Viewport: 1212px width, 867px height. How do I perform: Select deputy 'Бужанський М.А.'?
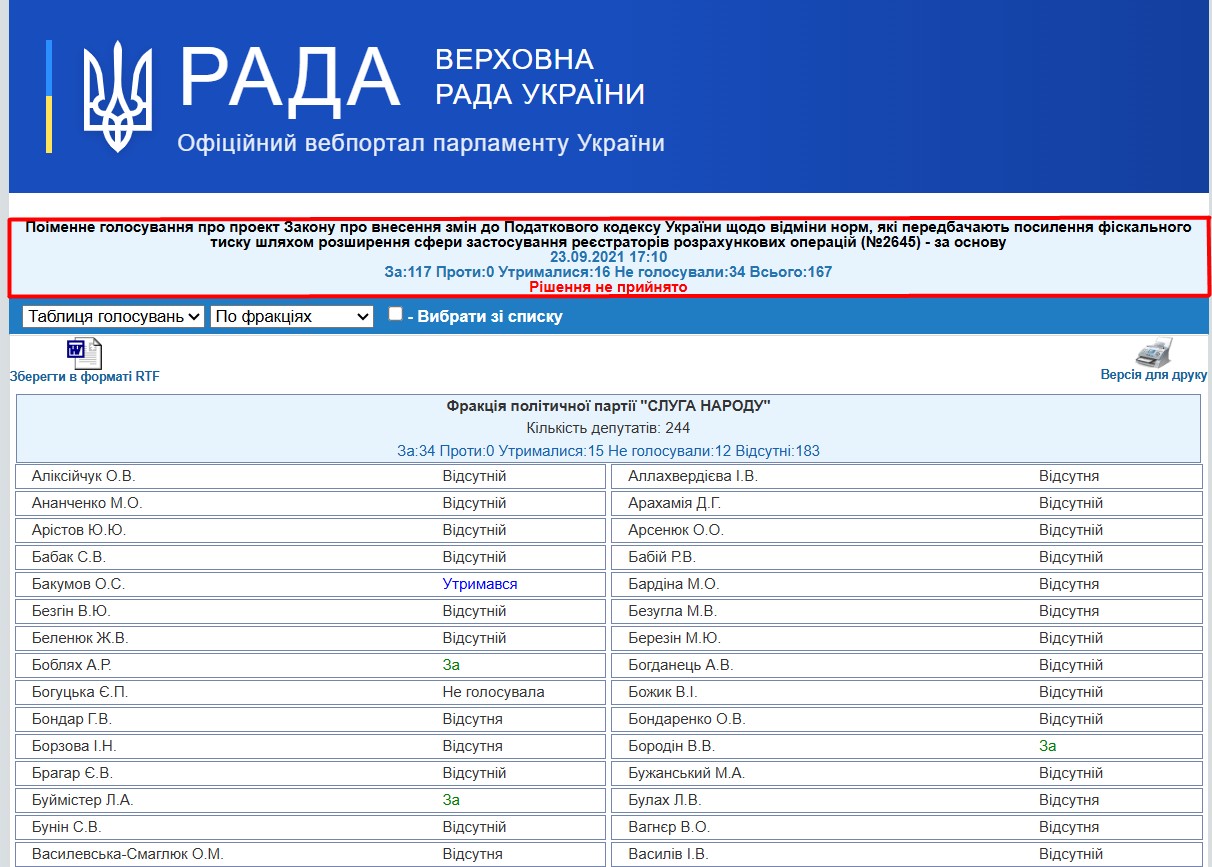[687, 773]
